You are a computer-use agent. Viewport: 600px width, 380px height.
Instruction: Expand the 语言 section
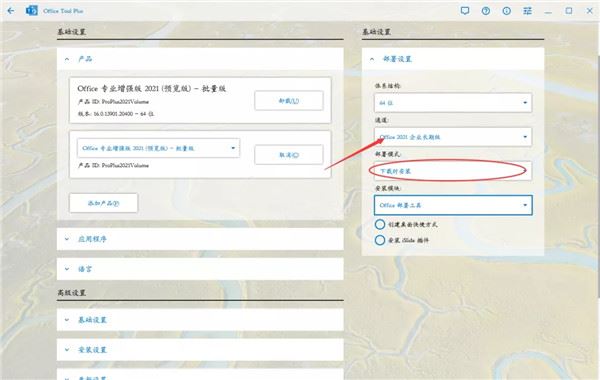(200, 269)
